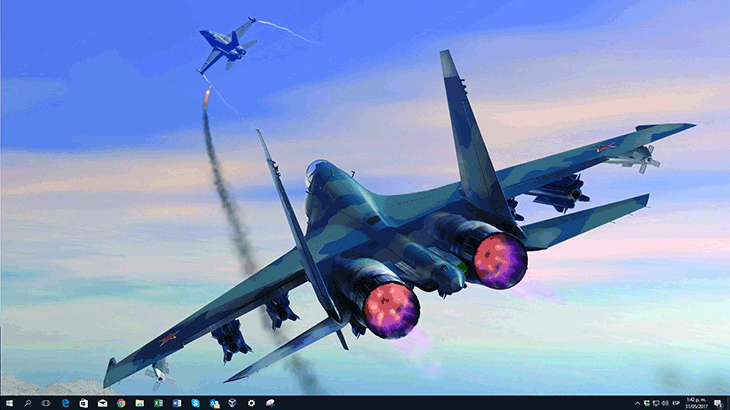Image resolution: width=730 pixels, height=410 pixels.
Task: Launch Google Chrome from the taskbar
Action: click(121, 403)
